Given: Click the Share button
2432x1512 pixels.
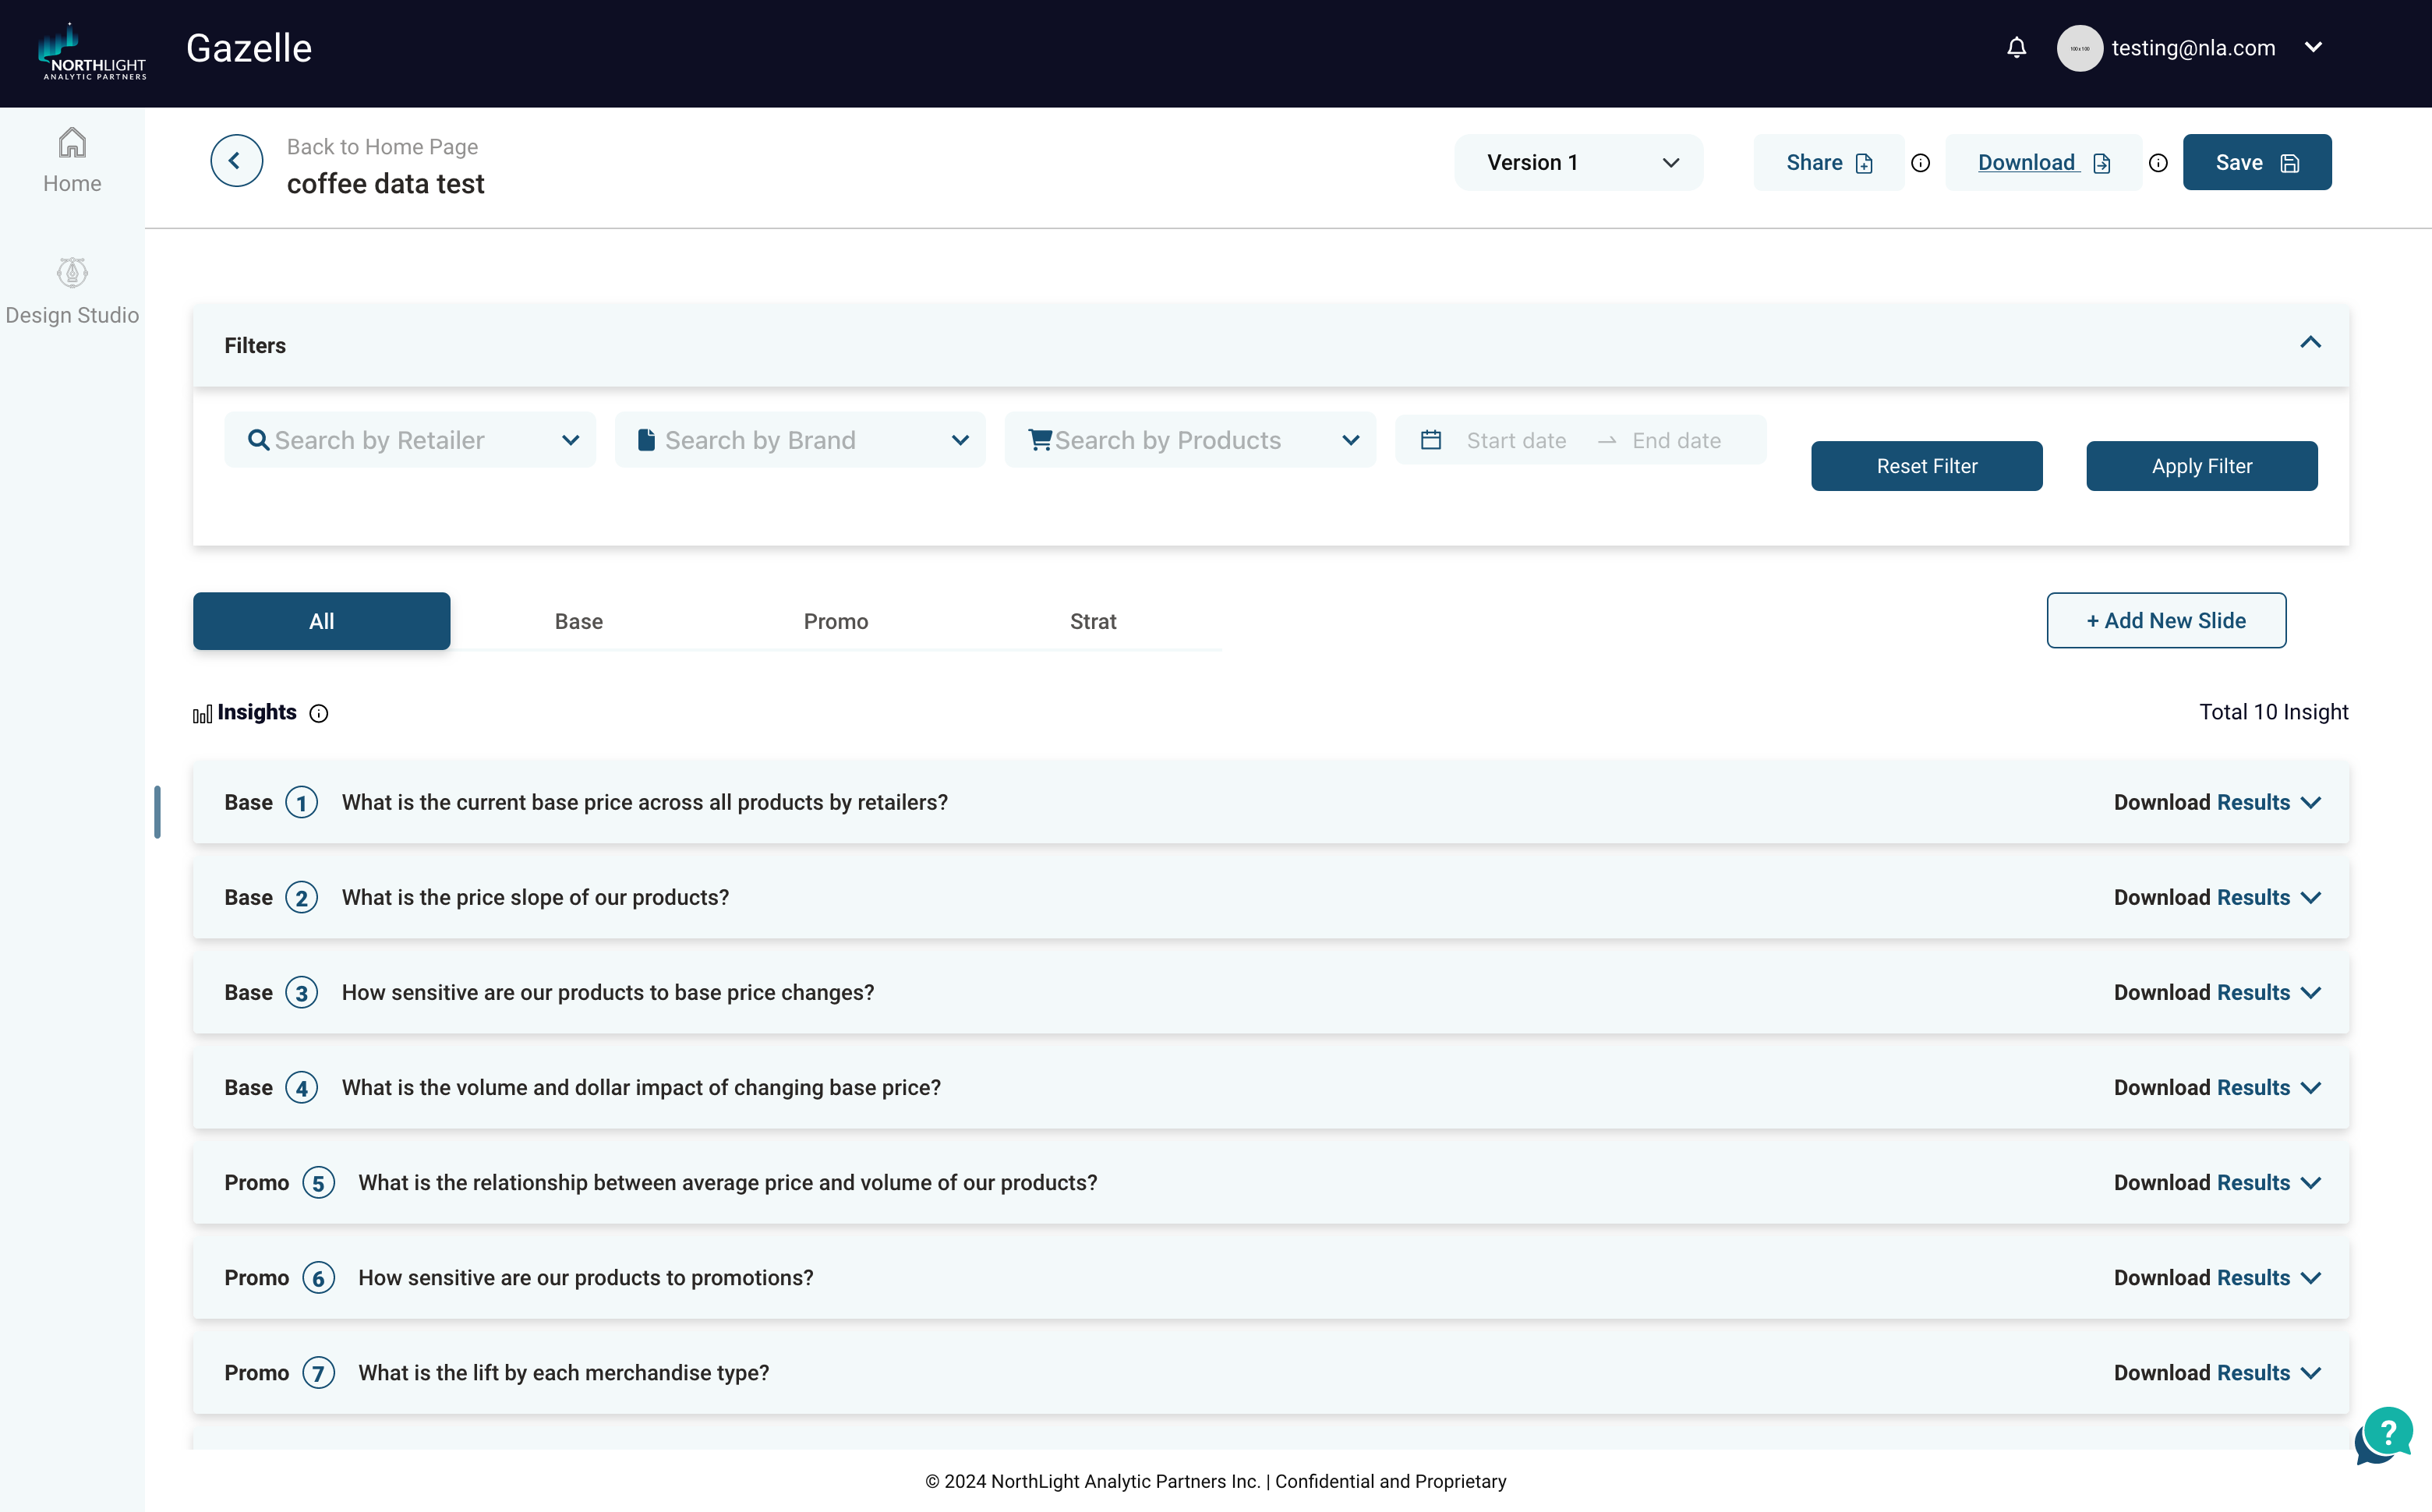Looking at the screenshot, I should (1828, 162).
